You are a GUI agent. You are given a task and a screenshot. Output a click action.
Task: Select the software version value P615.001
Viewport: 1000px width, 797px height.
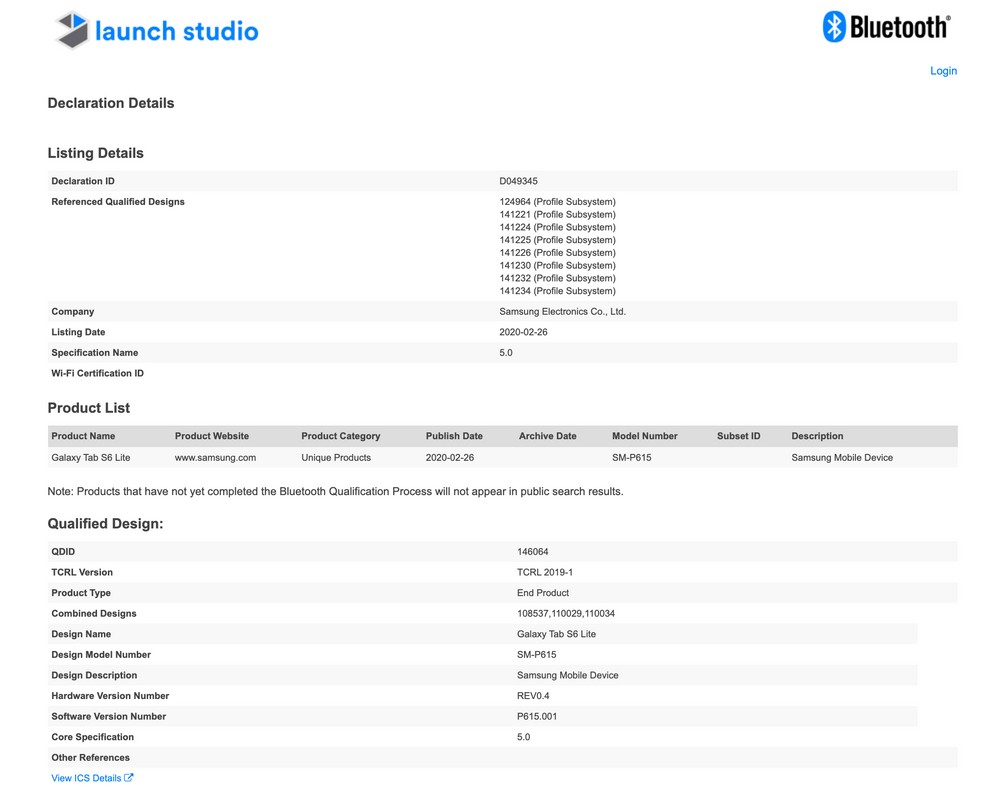click(537, 717)
